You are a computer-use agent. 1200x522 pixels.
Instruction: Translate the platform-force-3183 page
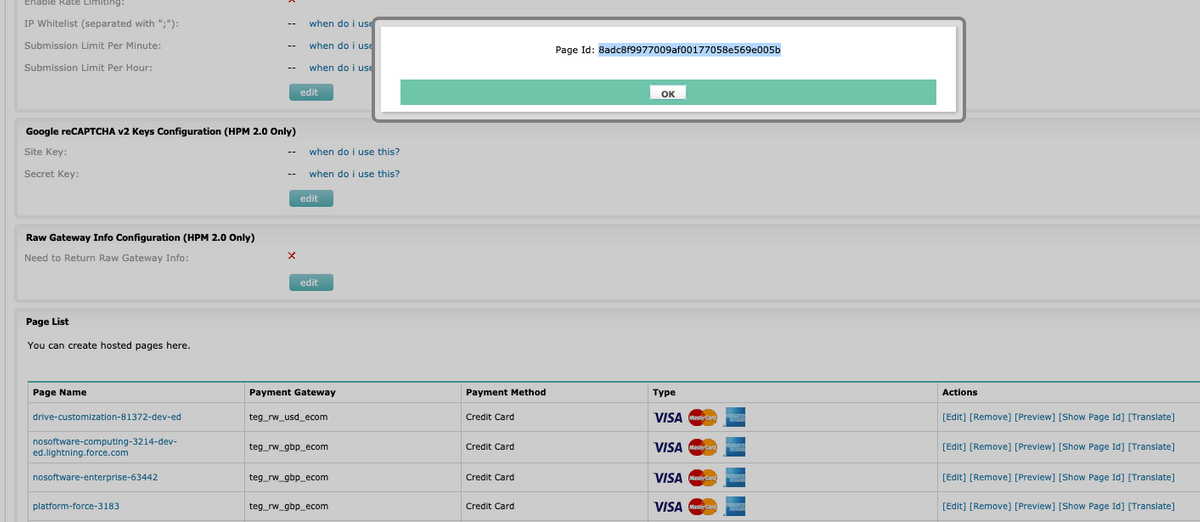click(x=1151, y=507)
